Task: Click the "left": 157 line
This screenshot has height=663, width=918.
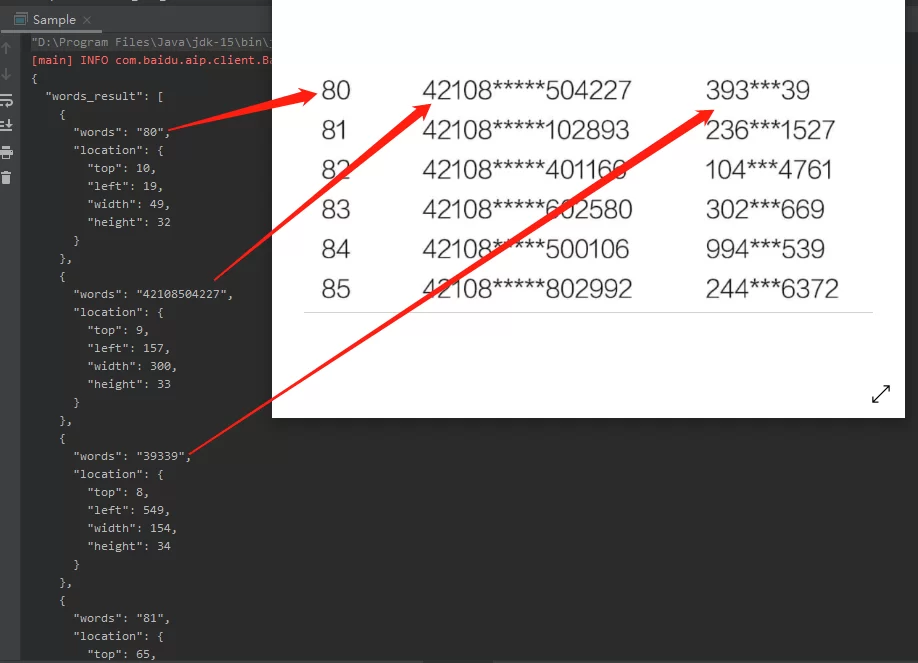Action: coord(129,348)
